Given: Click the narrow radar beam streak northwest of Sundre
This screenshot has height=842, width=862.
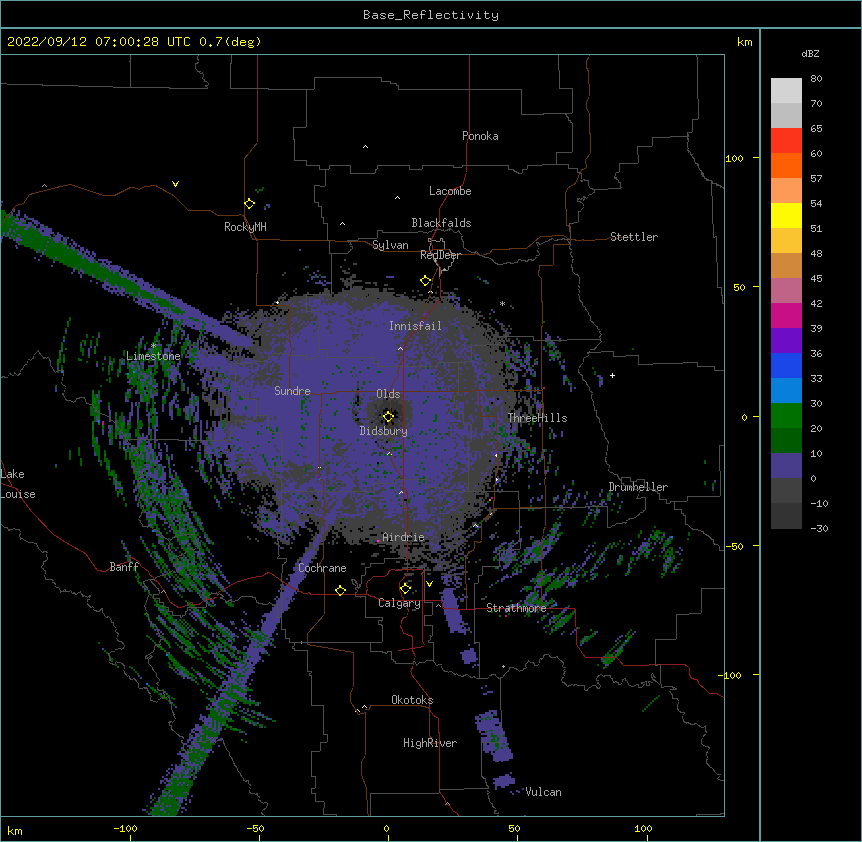Looking at the screenshot, I should click(x=126, y=278).
